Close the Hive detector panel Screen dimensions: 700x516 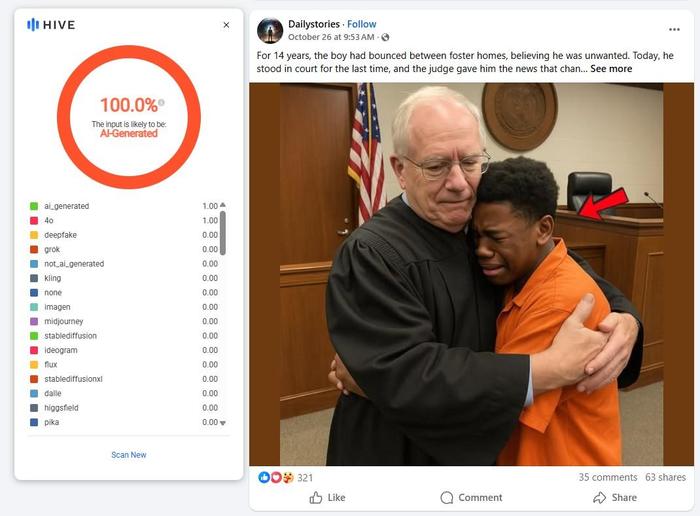click(226, 25)
